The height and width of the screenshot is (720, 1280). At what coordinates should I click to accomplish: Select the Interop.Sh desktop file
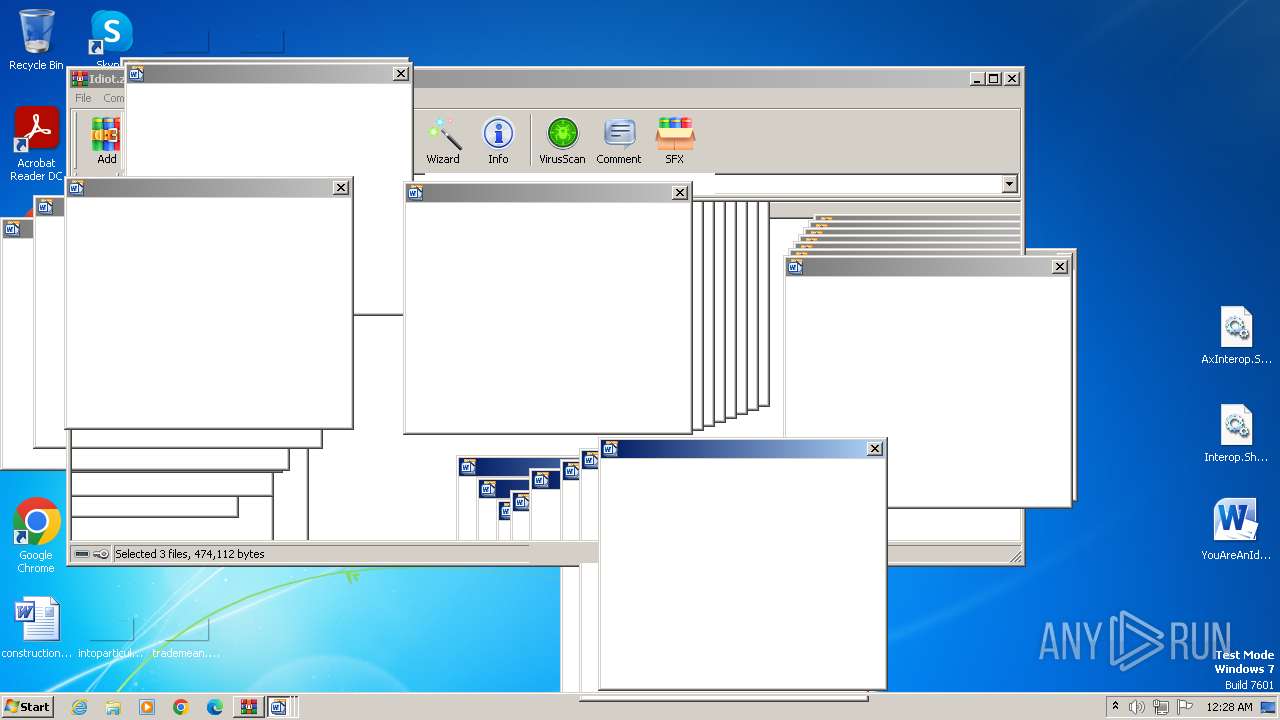pos(1236,435)
